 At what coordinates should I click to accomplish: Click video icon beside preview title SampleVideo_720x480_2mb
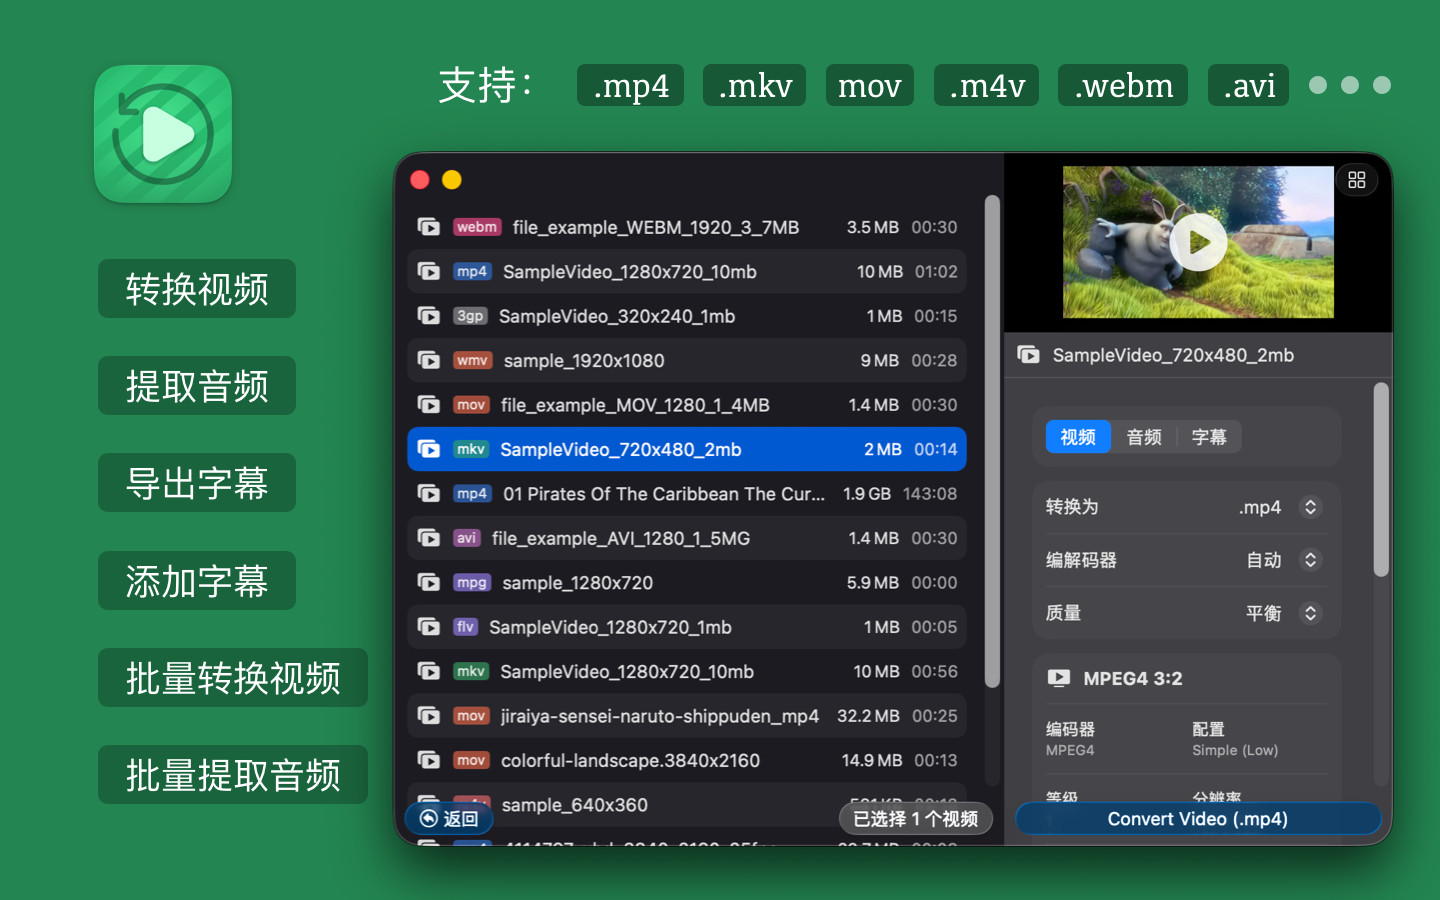click(1028, 355)
